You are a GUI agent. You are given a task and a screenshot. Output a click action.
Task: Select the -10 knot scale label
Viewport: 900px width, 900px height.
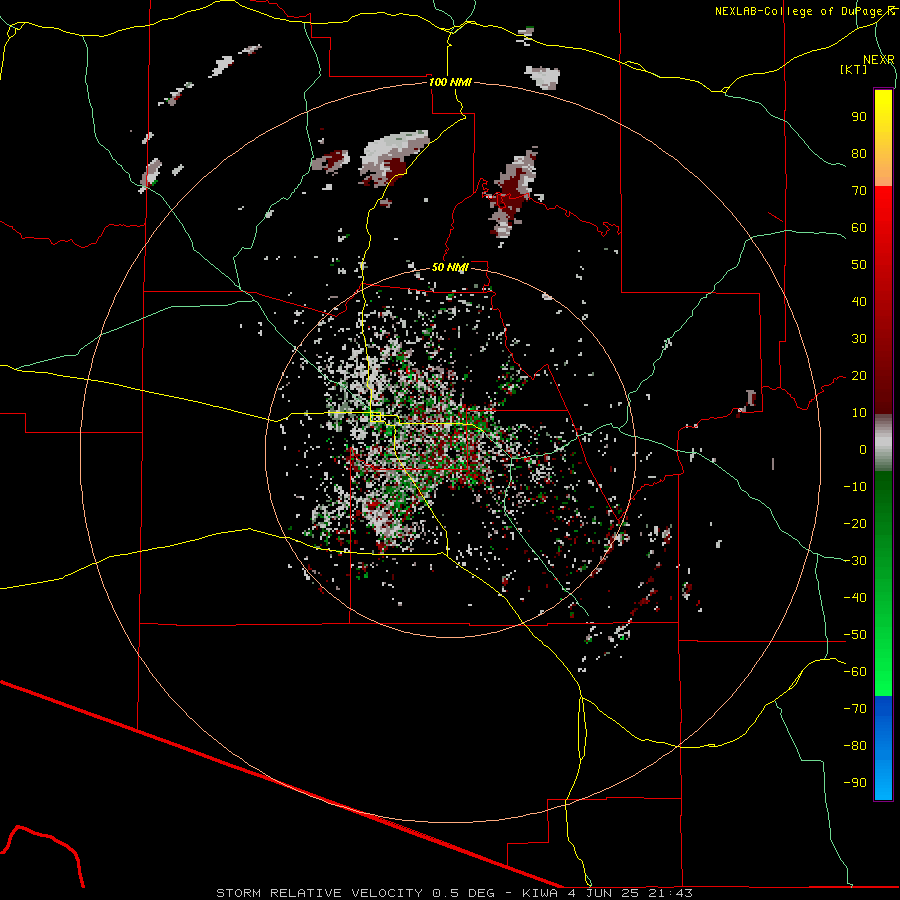(x=855, y=487)
